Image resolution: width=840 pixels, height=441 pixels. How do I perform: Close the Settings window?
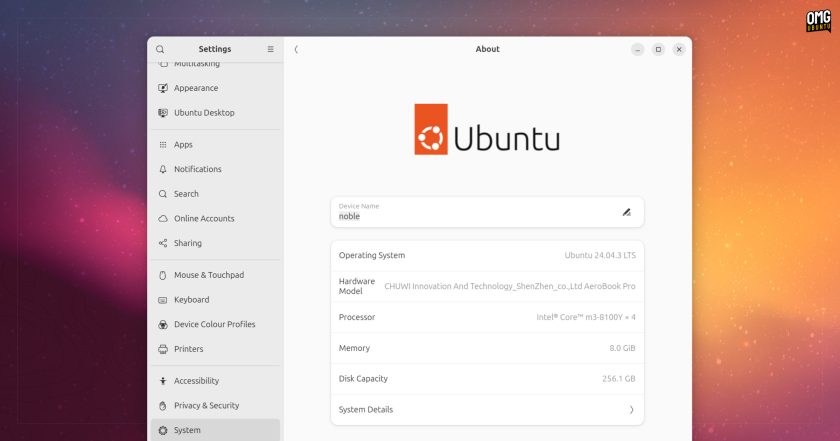pyautogui.click(x=679, y=50)
